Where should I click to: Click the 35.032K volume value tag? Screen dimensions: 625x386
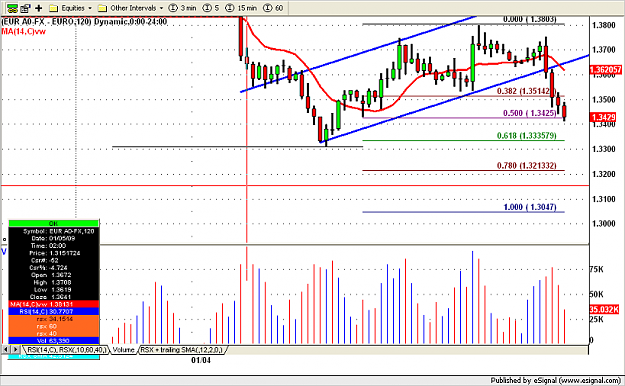click(x=604, y=309)
